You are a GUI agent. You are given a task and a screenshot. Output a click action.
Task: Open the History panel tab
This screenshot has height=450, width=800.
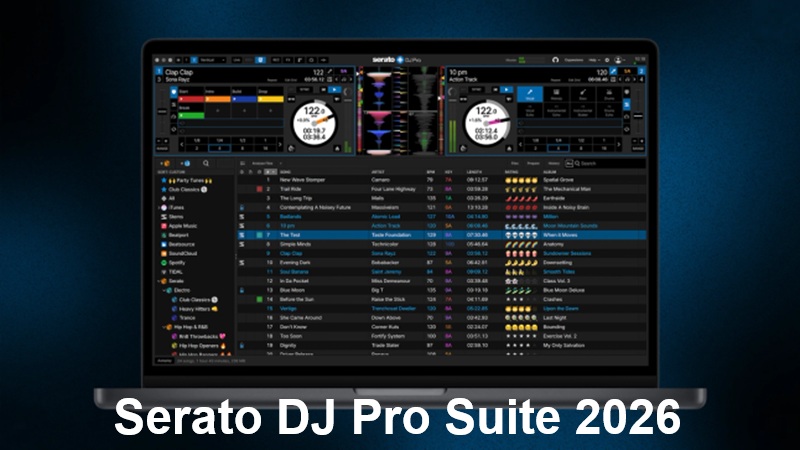pyautogui.click(x=554, y=163)
